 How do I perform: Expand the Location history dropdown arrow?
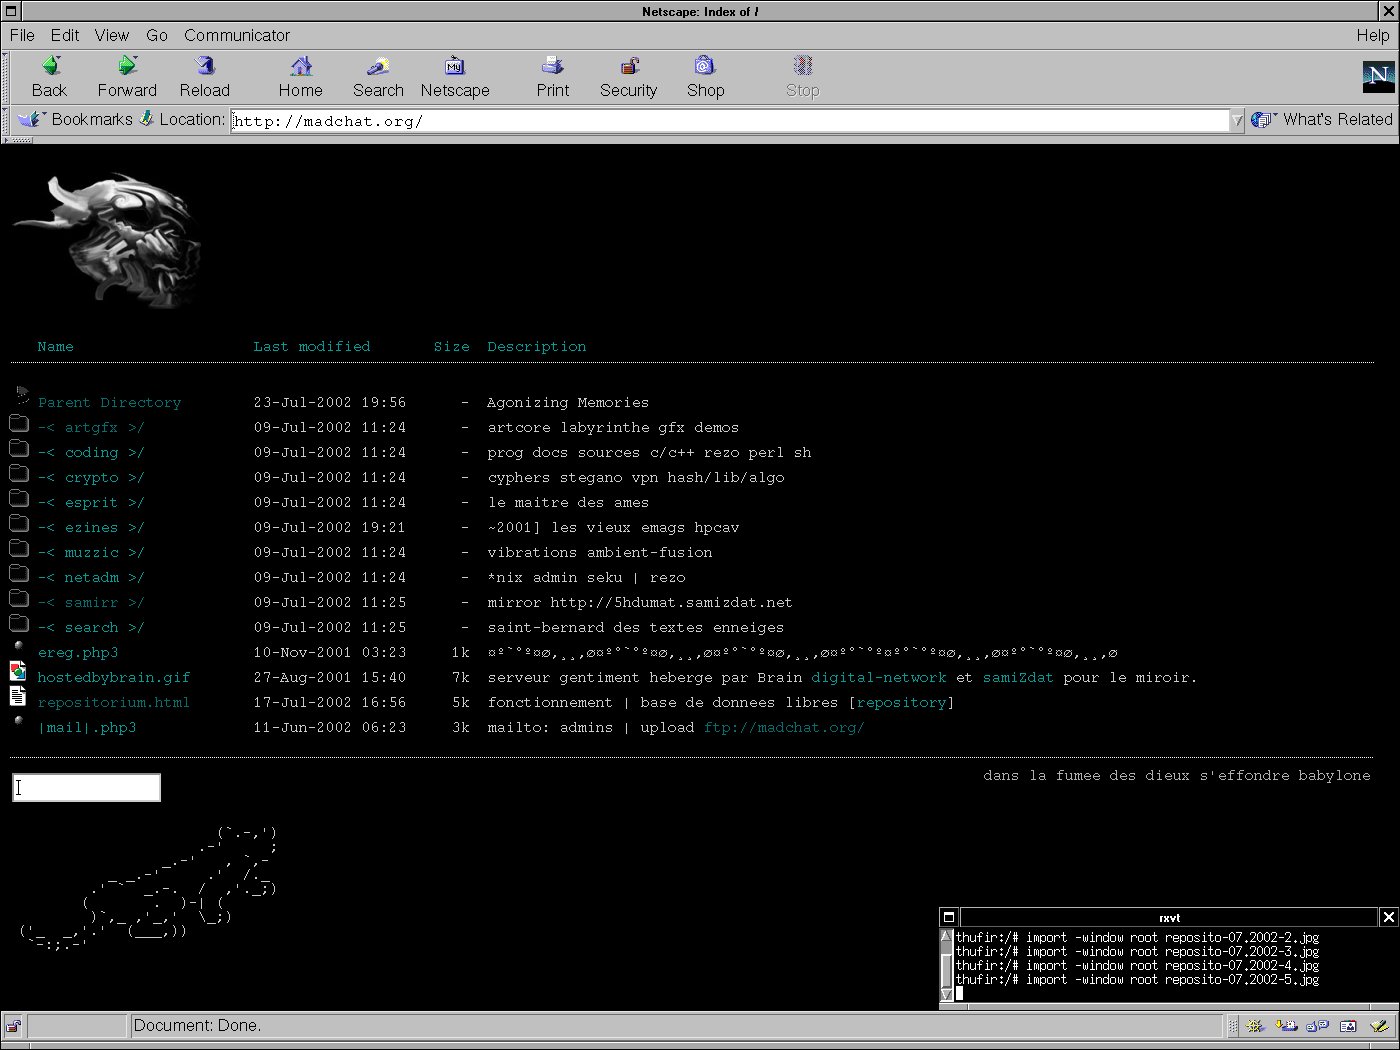point(1237,121)
